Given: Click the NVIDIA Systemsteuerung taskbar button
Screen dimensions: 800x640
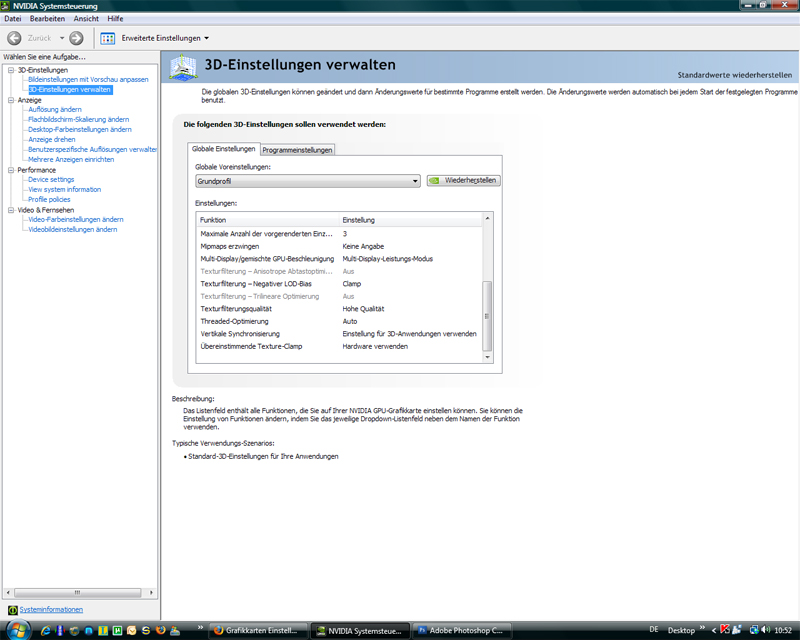Looking at the screenshot, I should (x=360, y=631).
